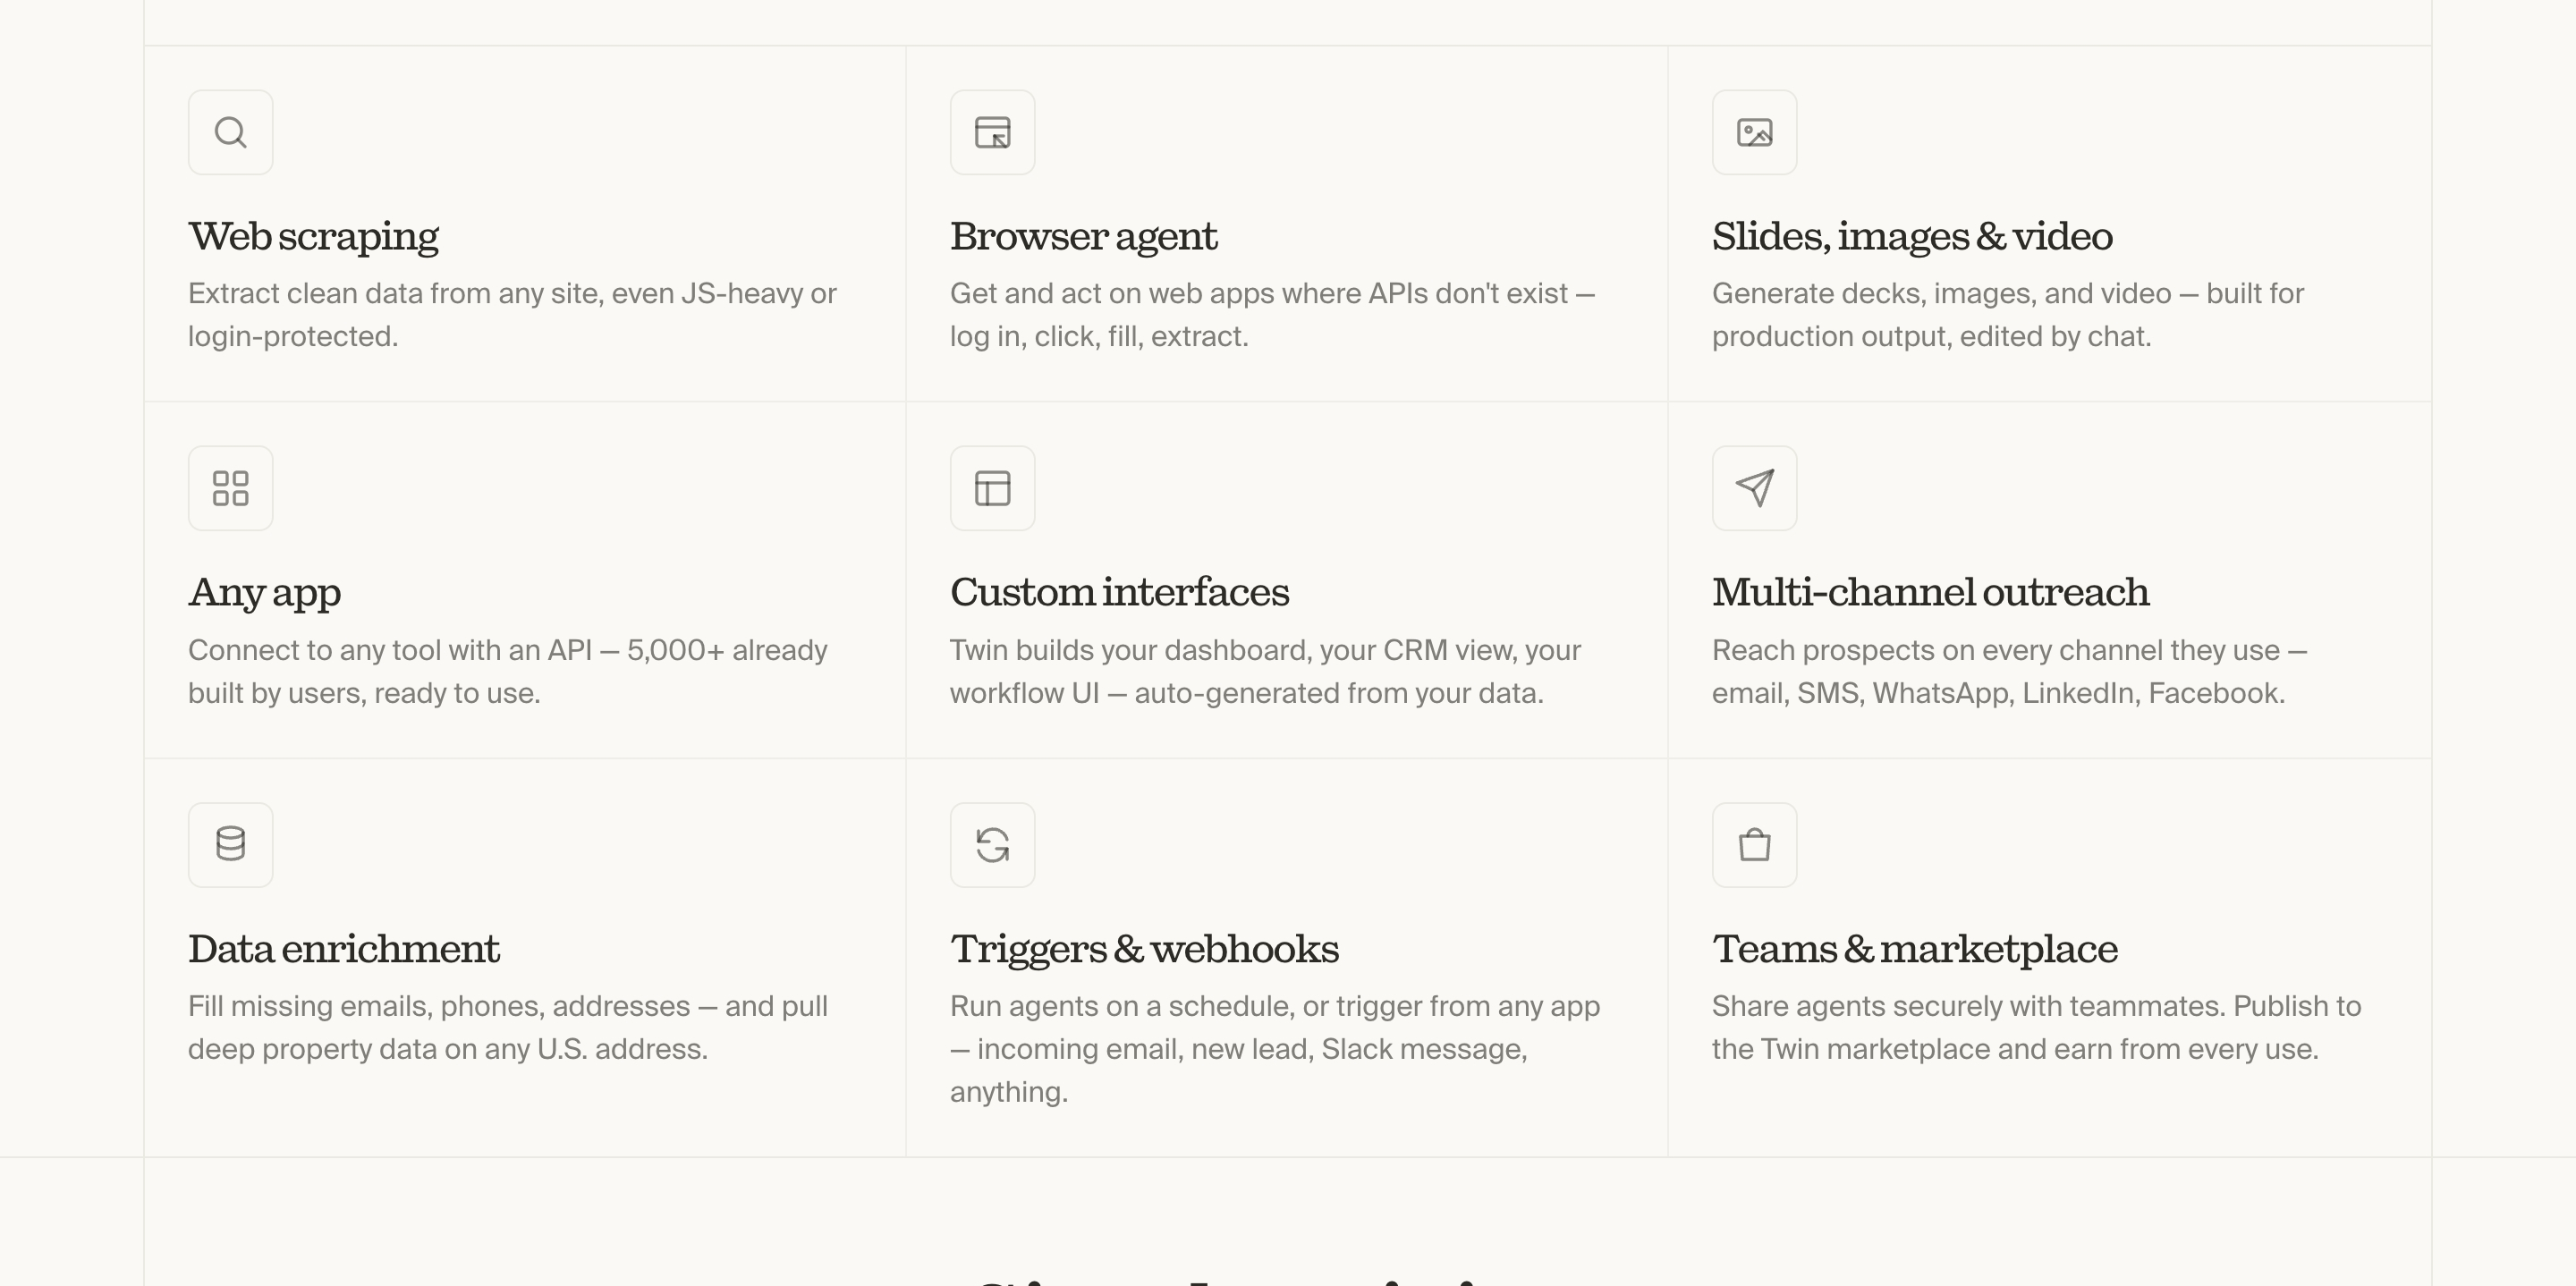
Task: Open the Web scraping heading
Action: click(313, 237)
